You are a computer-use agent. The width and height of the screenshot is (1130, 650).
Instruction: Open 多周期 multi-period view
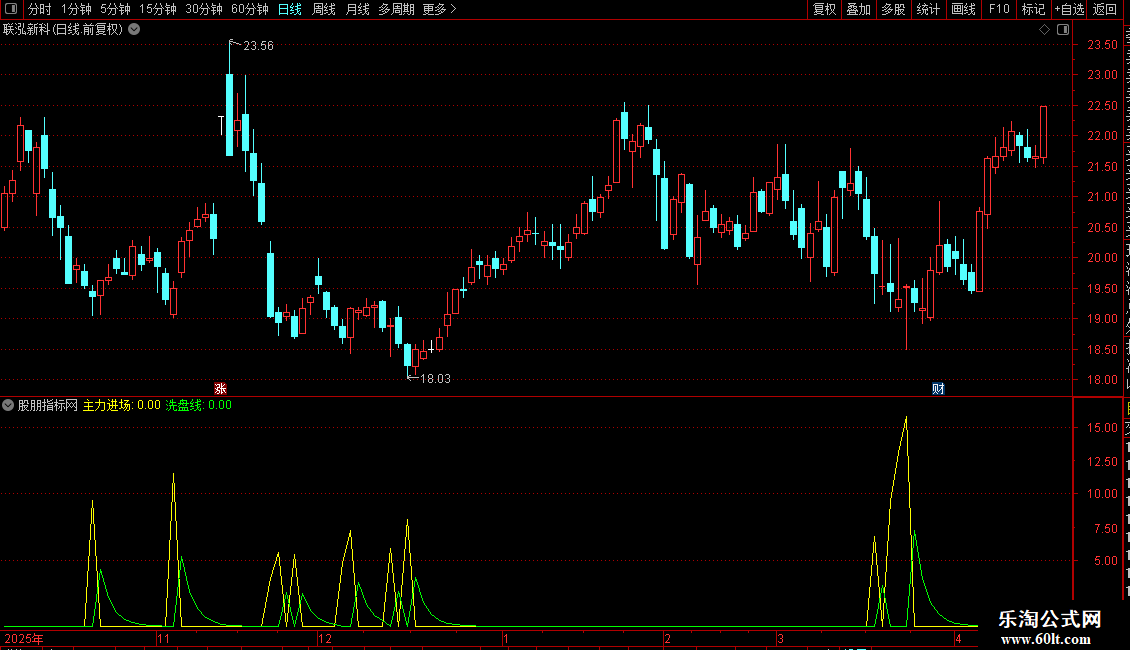[x=396, y=9]
